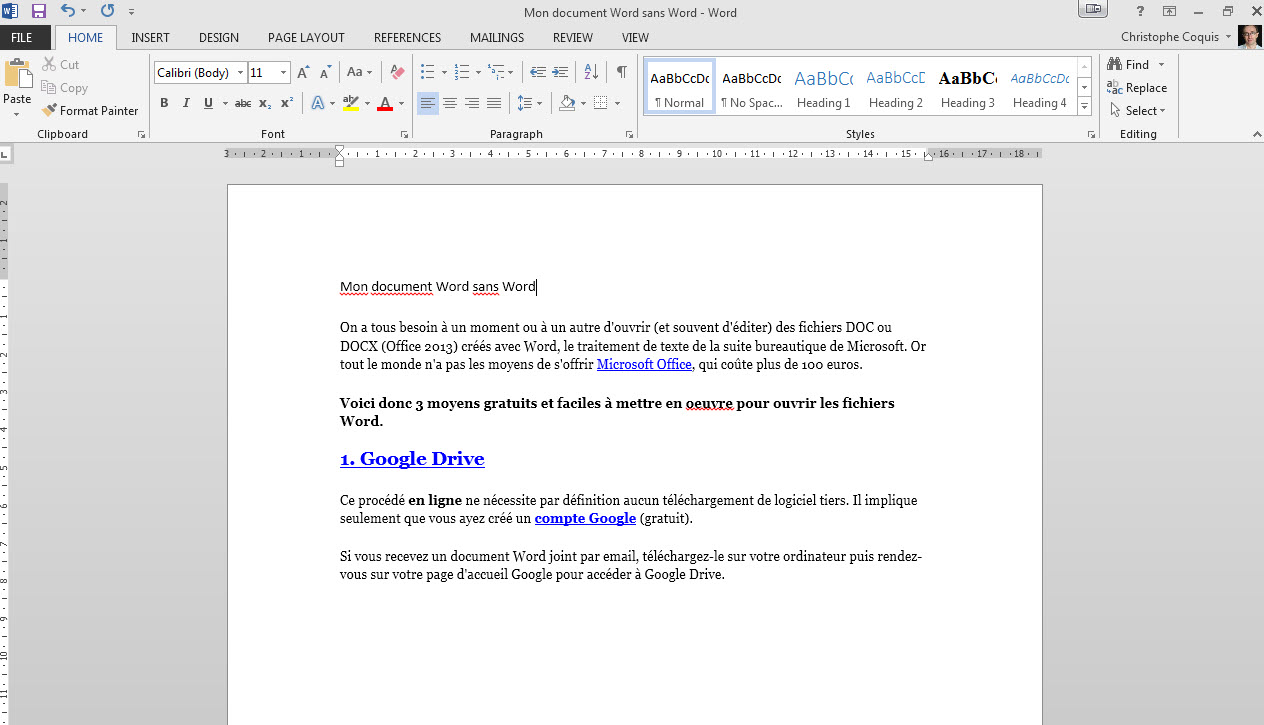Screen dimensions: 1264x725
Task: Toggle Bold formatting
Action: click(164, 103)
